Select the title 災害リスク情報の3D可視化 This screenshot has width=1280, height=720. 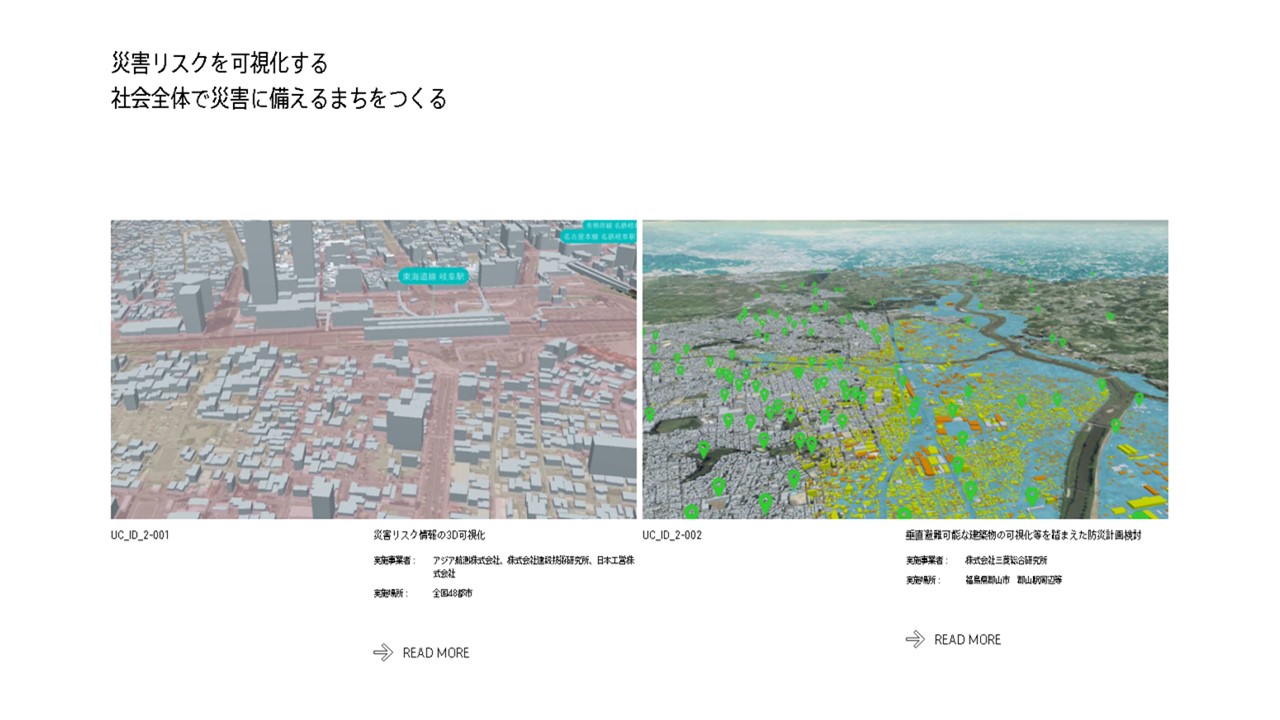pyautogui.click(x=429, y=536)
